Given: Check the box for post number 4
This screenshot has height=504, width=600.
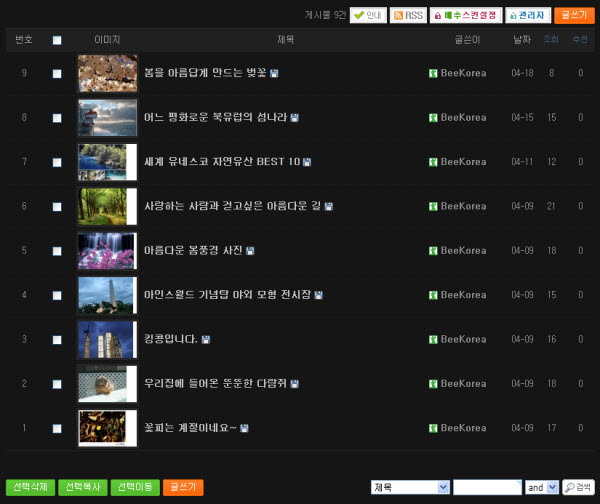Looking at the screenshot, I should tap(57, 295).
